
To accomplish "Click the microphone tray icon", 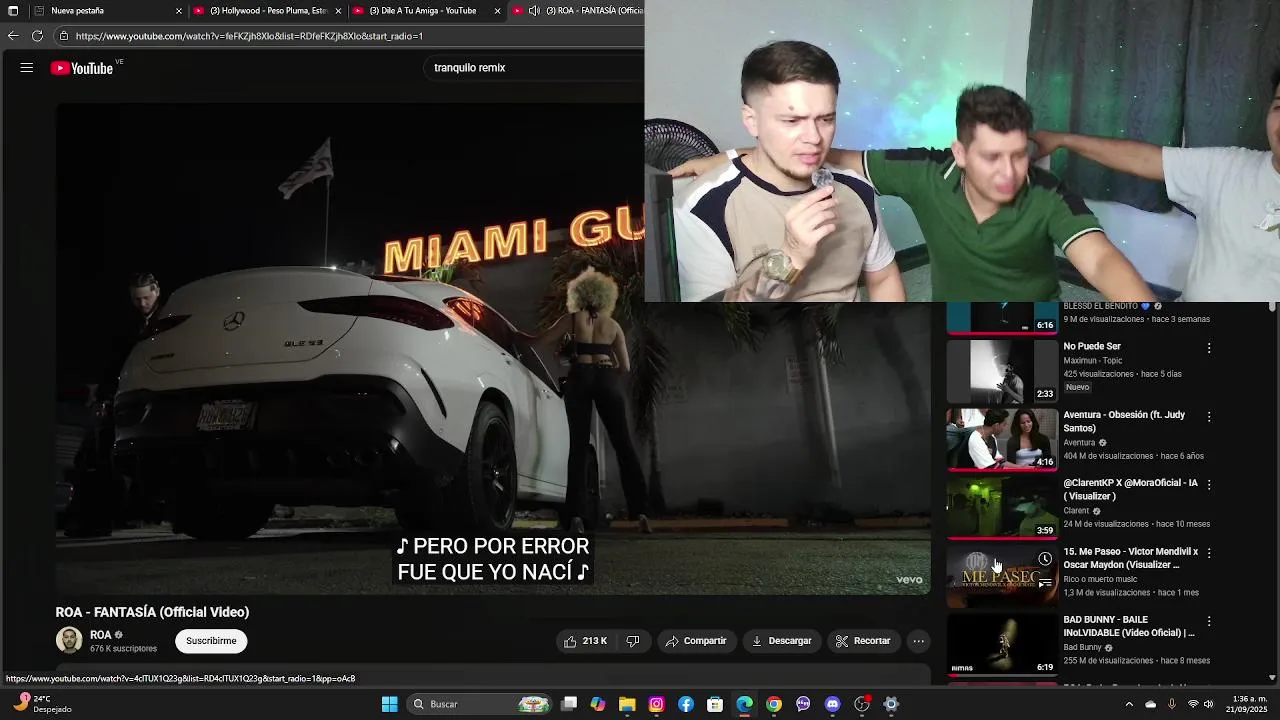I will point(1172,704).
